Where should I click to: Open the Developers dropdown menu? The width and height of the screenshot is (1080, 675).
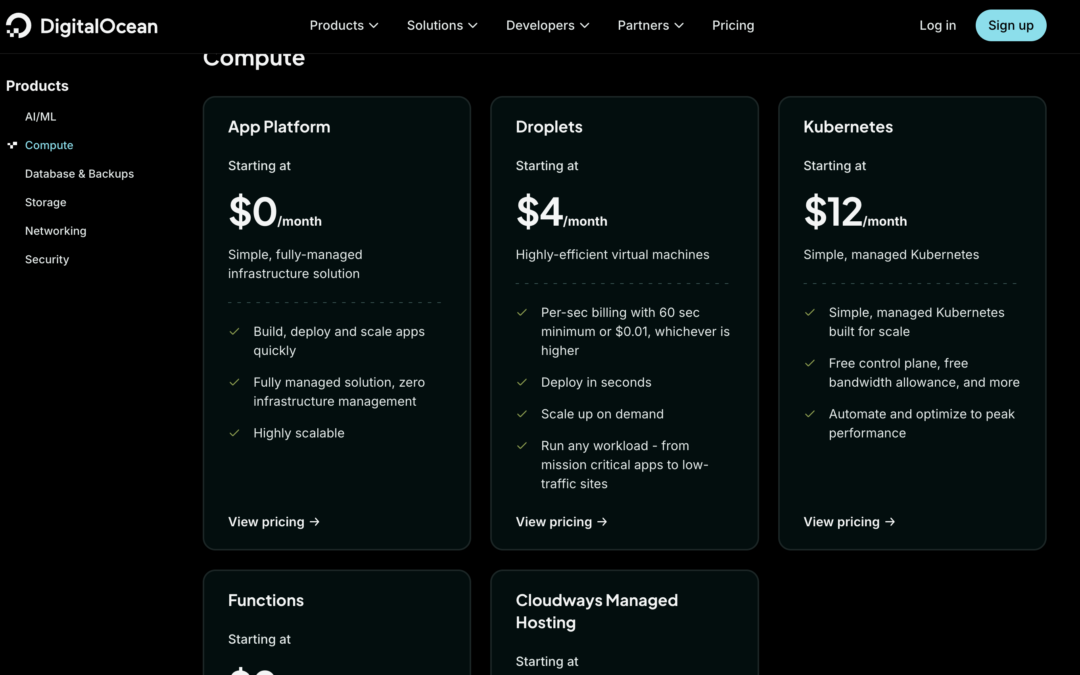(548, 25)
